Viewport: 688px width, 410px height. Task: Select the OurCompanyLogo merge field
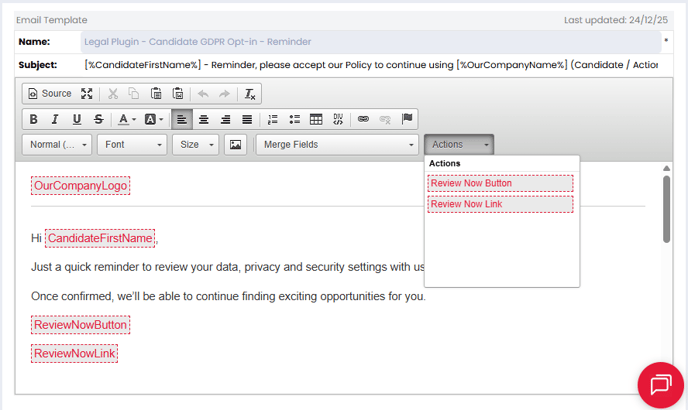click(x=80, y=186)
